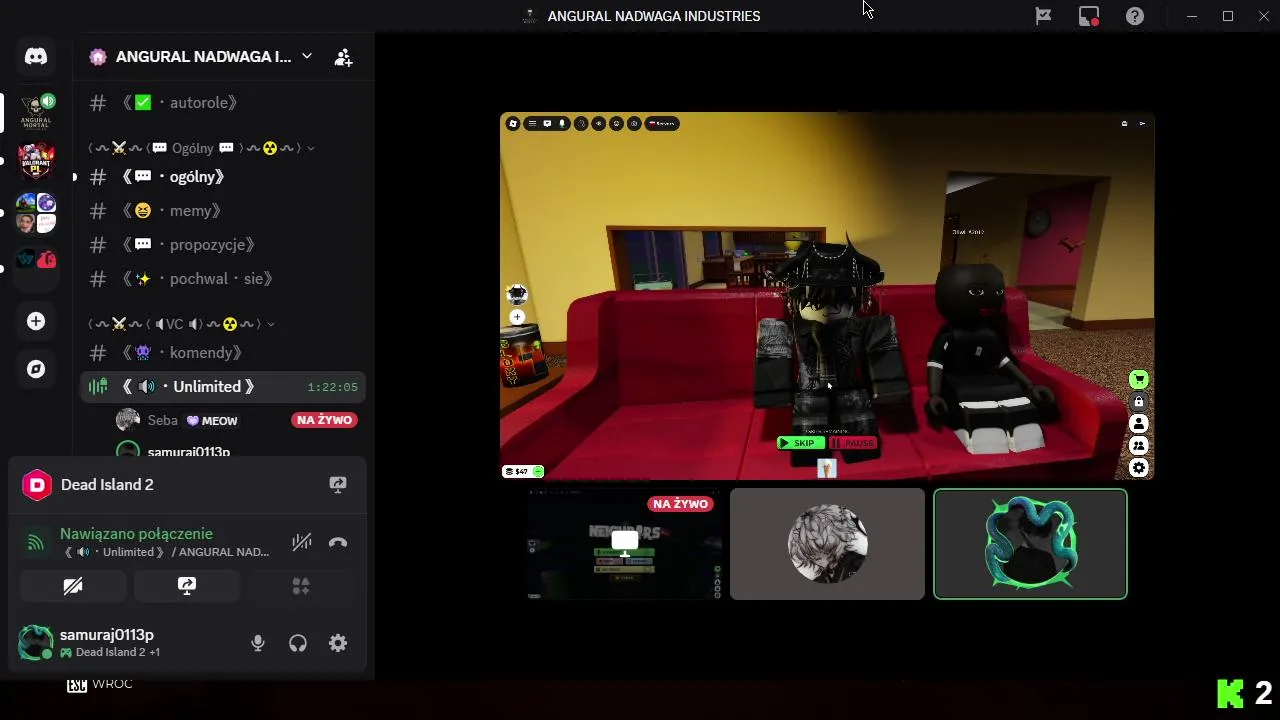
Task: Open the server folder with four avatars
Action: (x=36, y=213)
